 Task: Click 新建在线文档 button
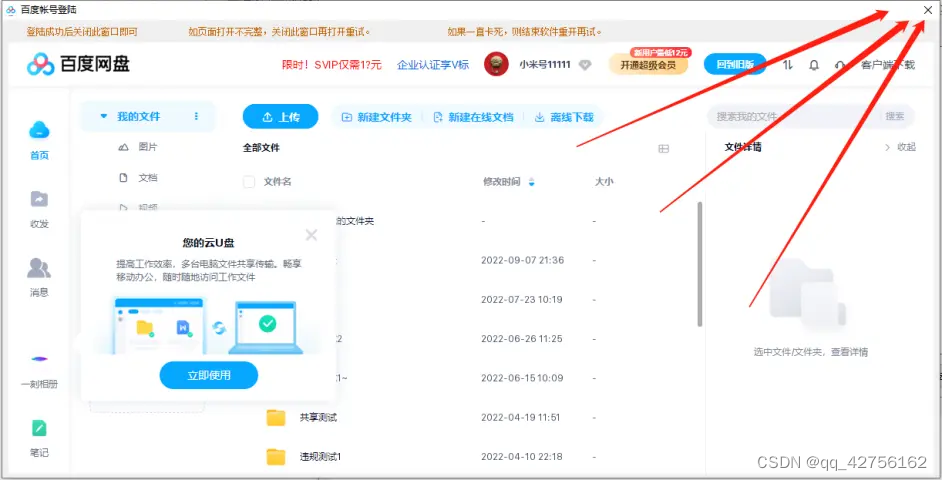tap(473, 117)
